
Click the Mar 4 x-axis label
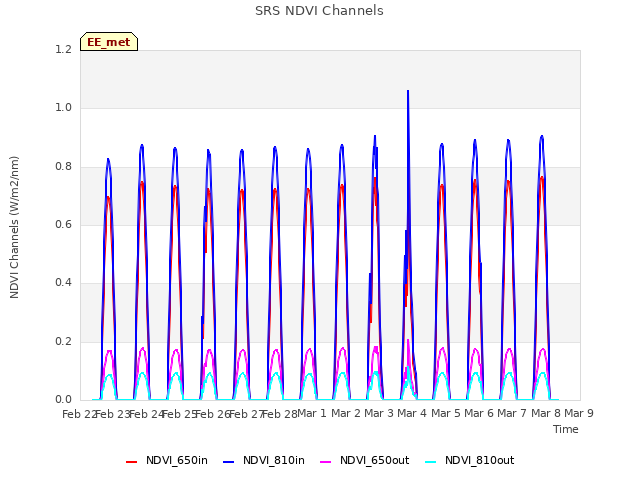(x=412, y=413)
